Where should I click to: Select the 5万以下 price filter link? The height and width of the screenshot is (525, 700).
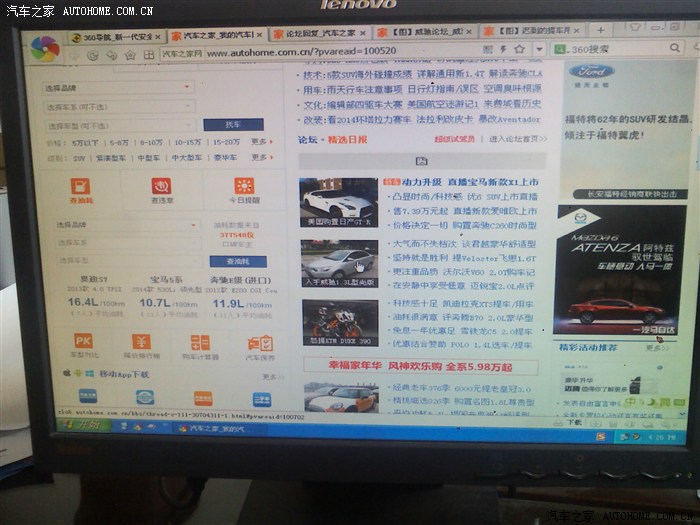85,143
